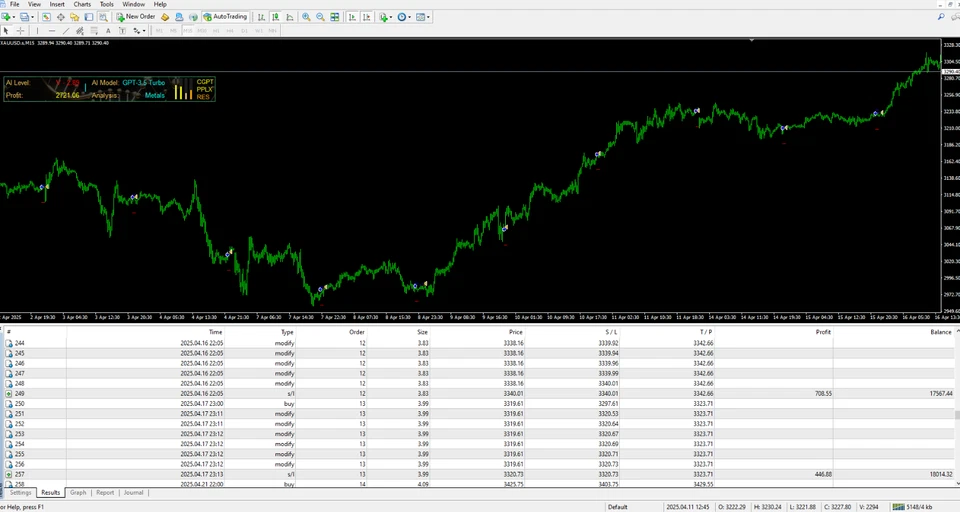
Task: Open the Terminal panel icon
Action: point(89,17)
